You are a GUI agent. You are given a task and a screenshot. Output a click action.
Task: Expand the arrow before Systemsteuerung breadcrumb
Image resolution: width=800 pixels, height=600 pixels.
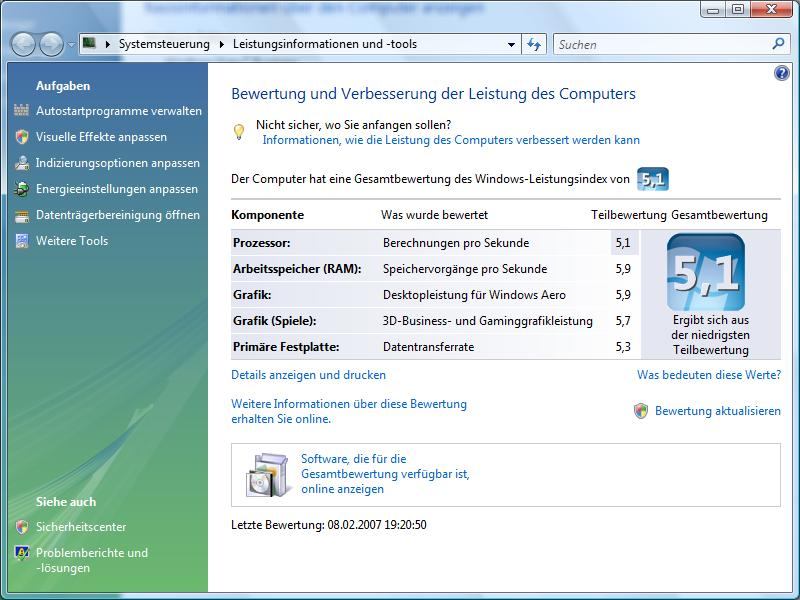pyautogui.click(x=108, y=44)
